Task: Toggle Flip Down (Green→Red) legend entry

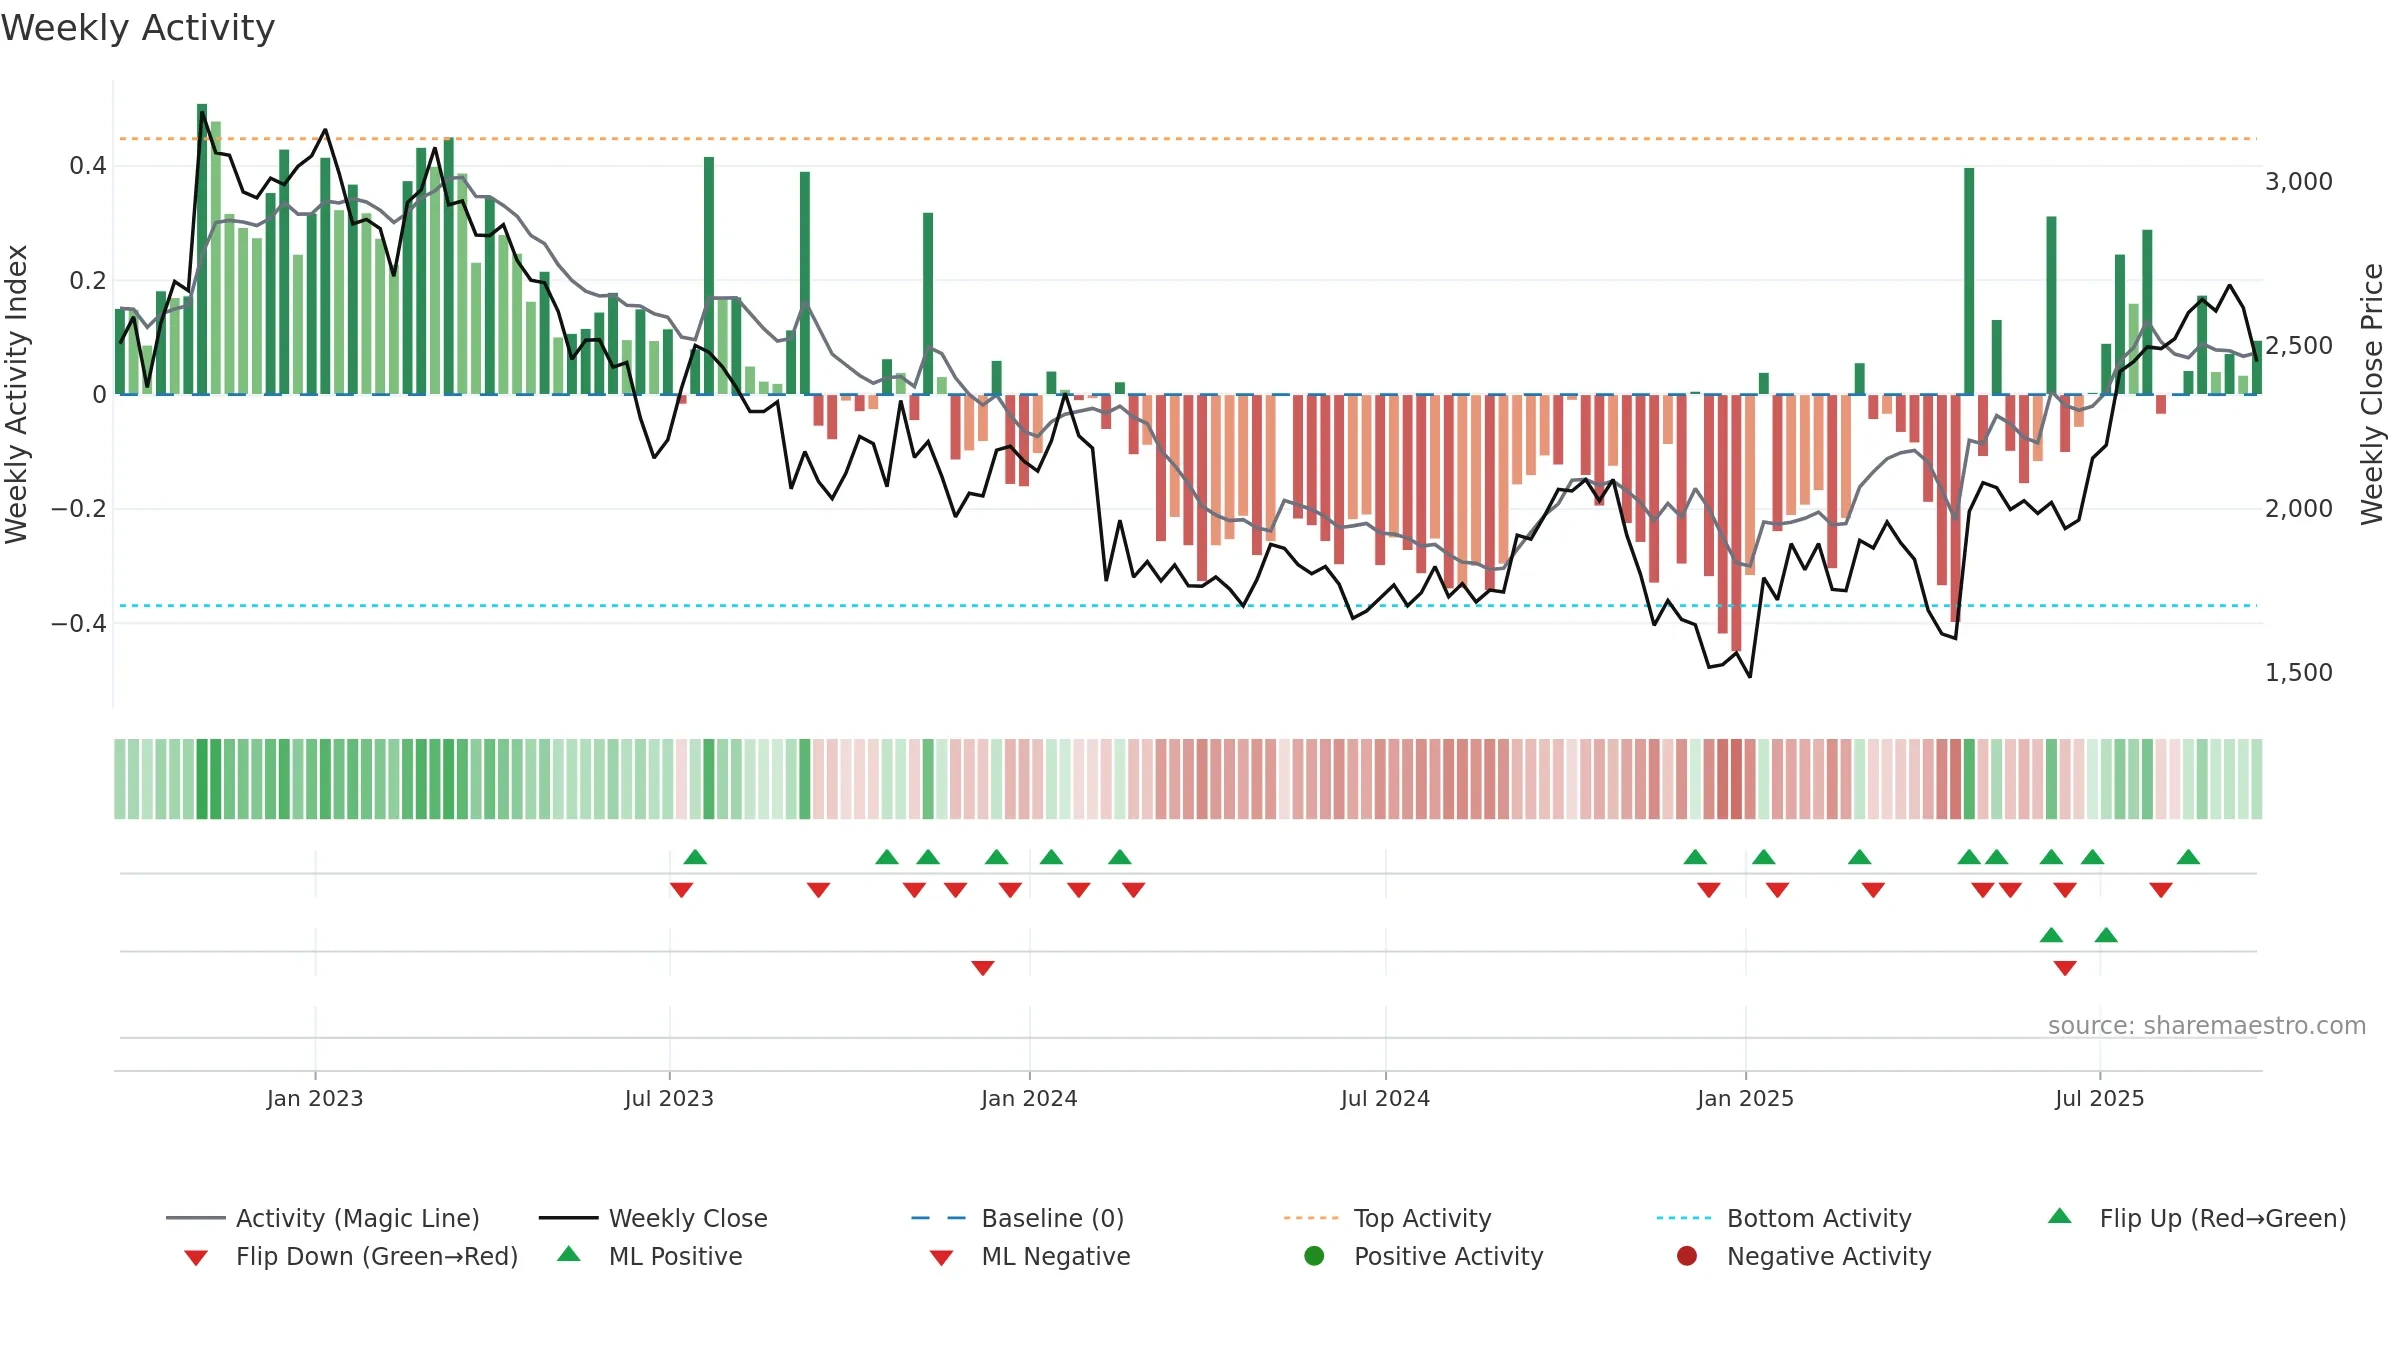Action: tap(350, 1256)
